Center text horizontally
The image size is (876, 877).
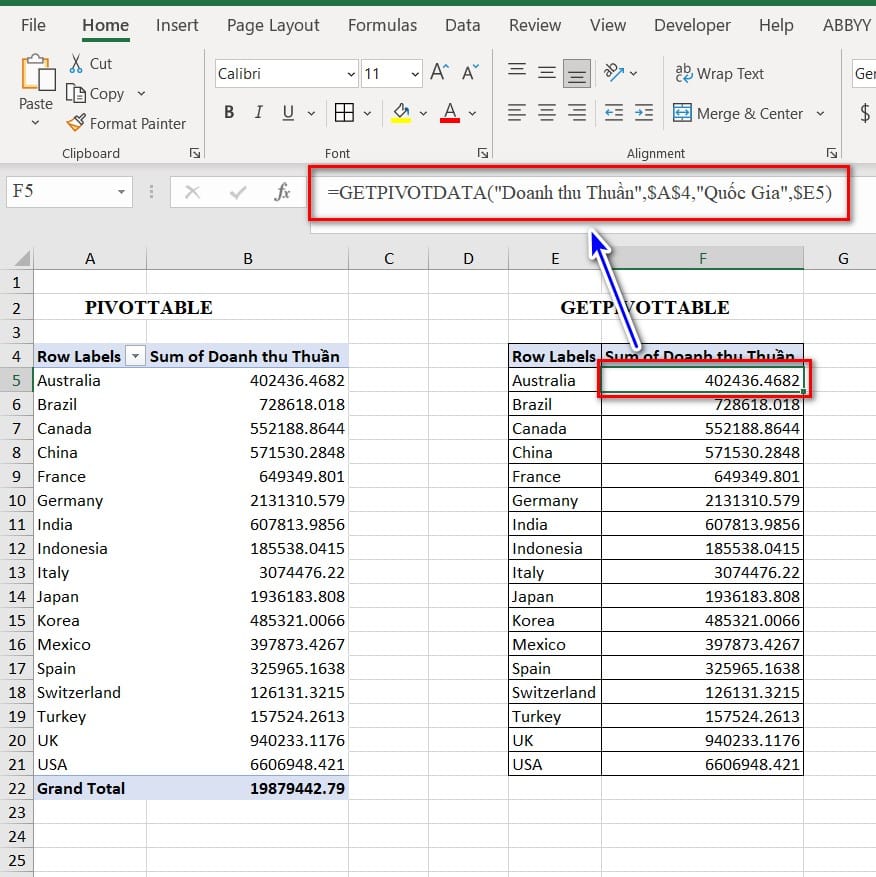click(x=547, y=113)
